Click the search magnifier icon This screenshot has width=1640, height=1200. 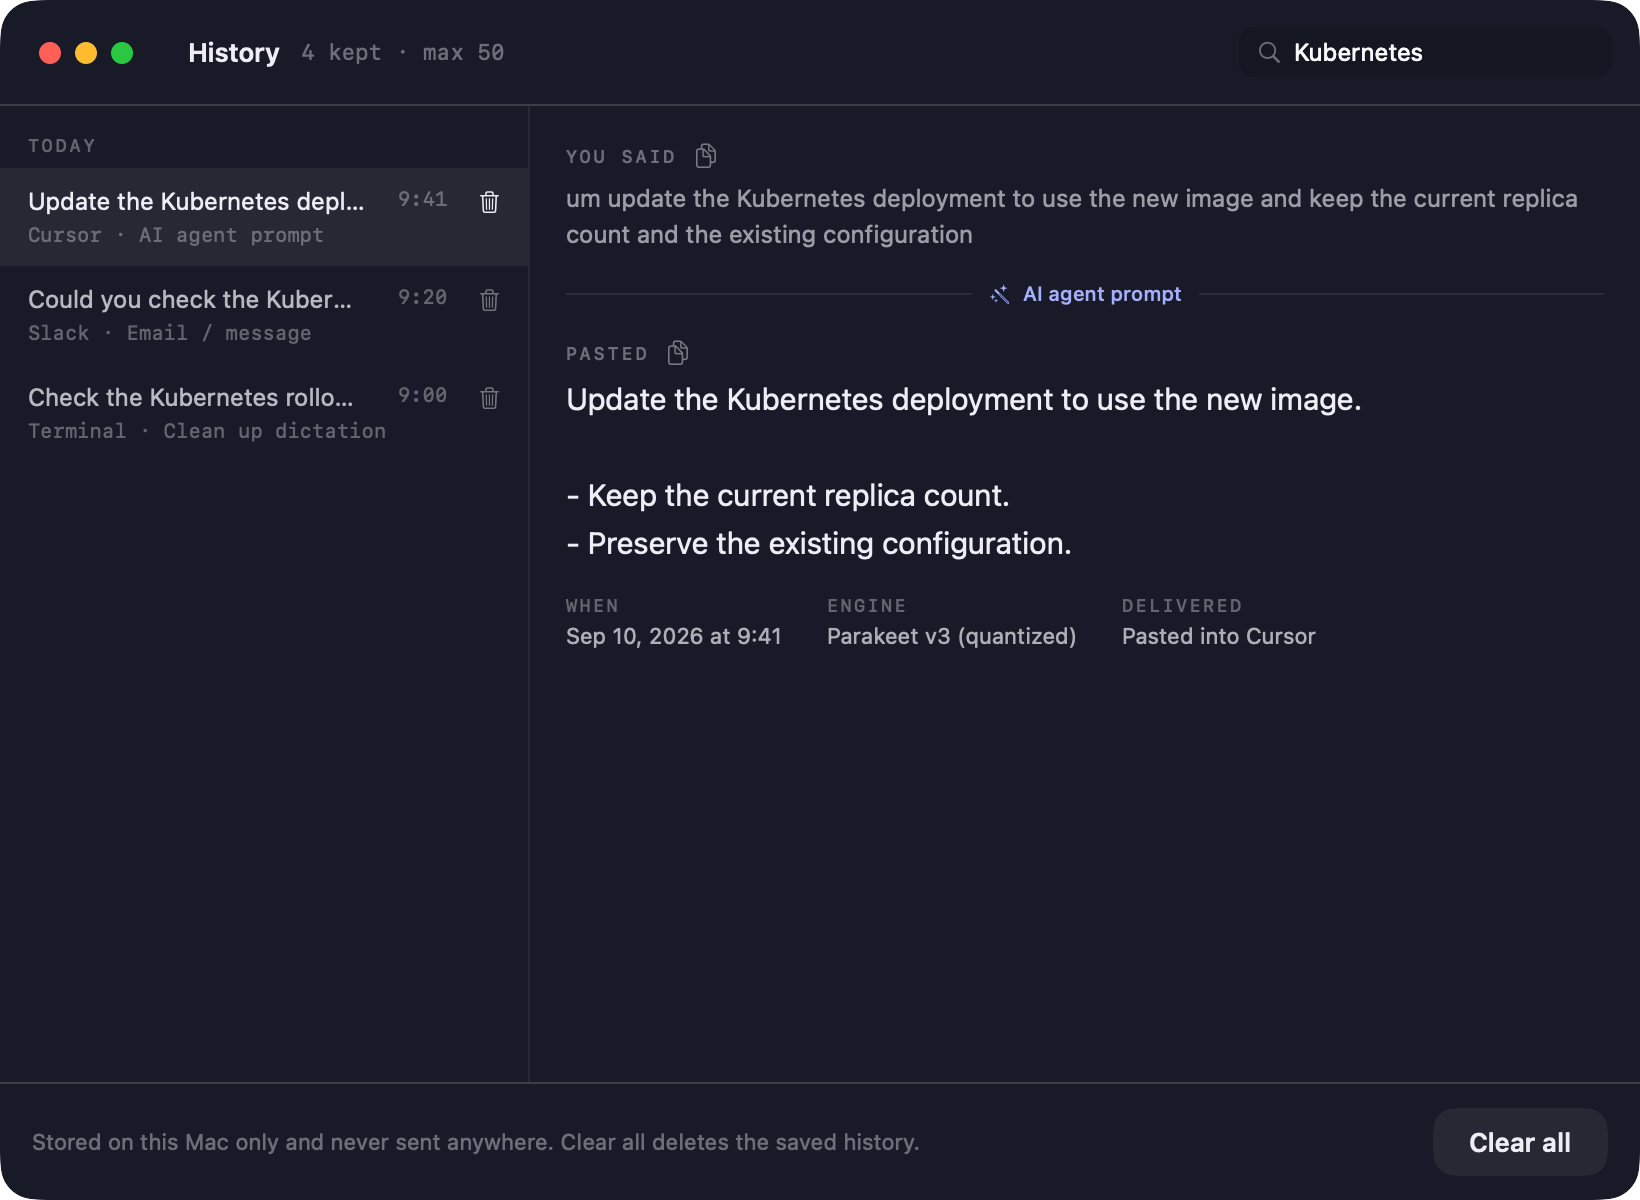pyautogui.click(x=1269, y=52)
